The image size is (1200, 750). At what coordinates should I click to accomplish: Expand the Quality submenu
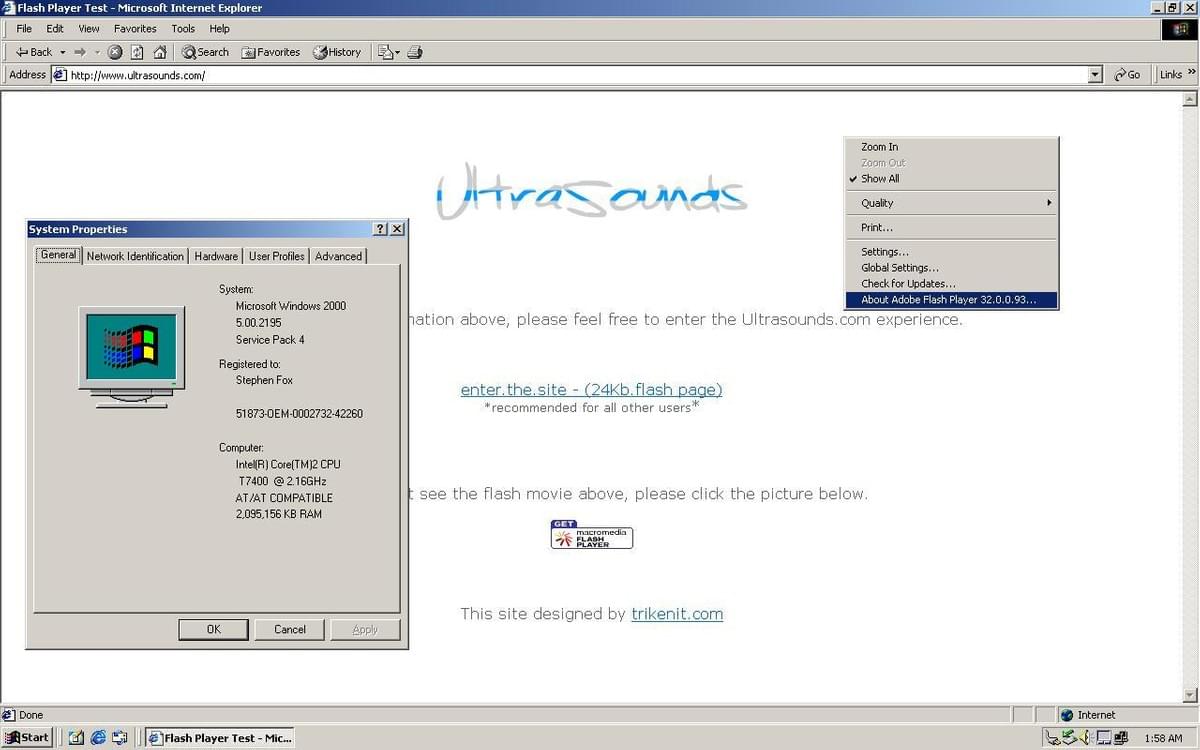coord(951,203)
